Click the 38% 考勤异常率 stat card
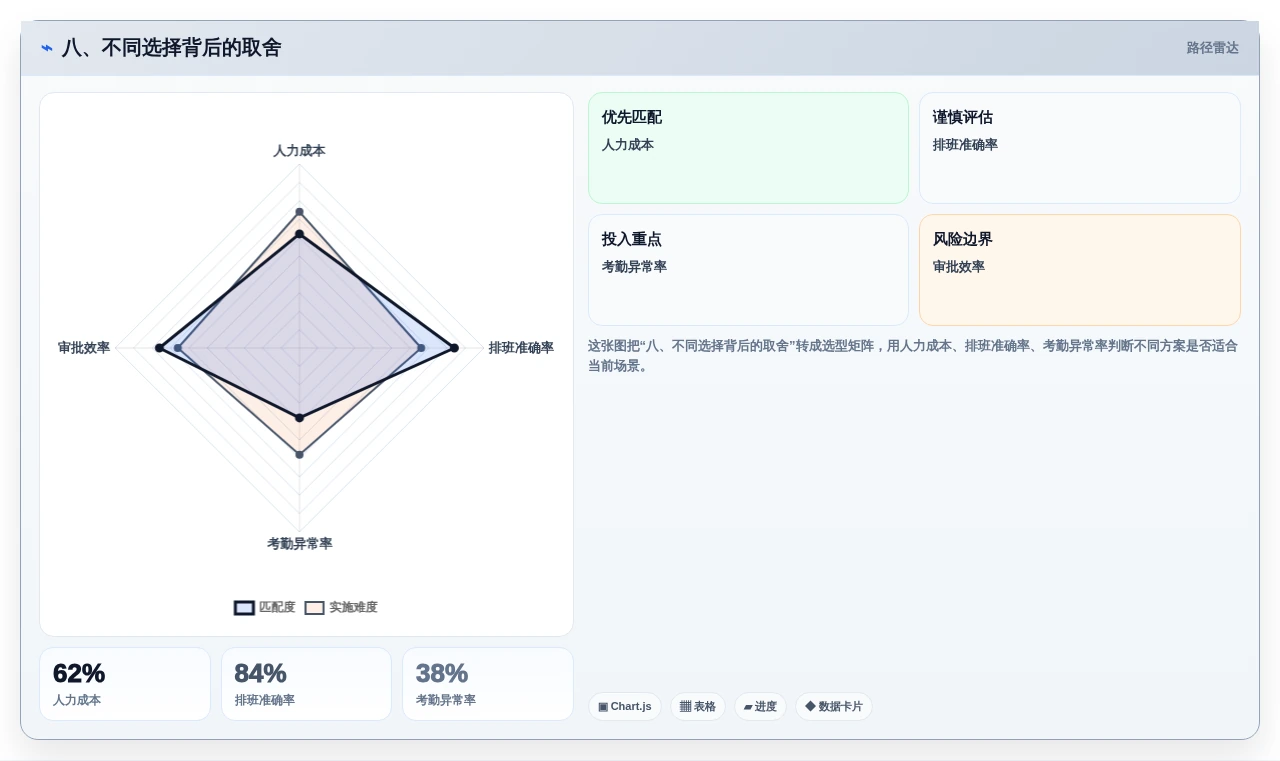1280x761 pixels. pos(488,684)
